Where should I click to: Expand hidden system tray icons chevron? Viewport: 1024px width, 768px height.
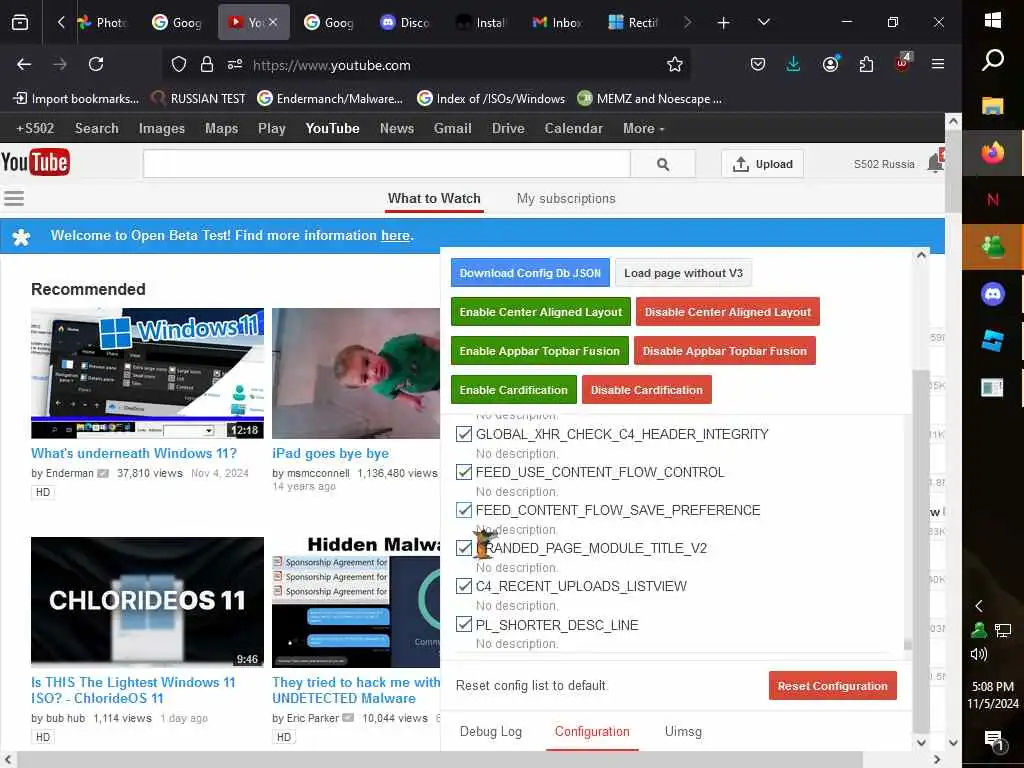pyautogui.click(x=978, y=606)
